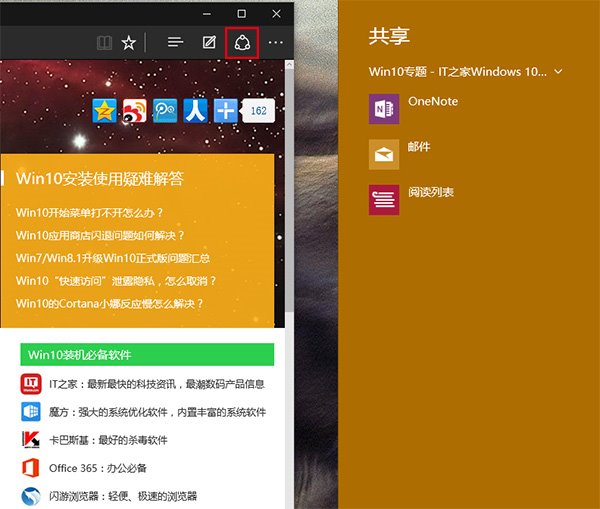Open Office 365：办公必备 link

(98, 468)
